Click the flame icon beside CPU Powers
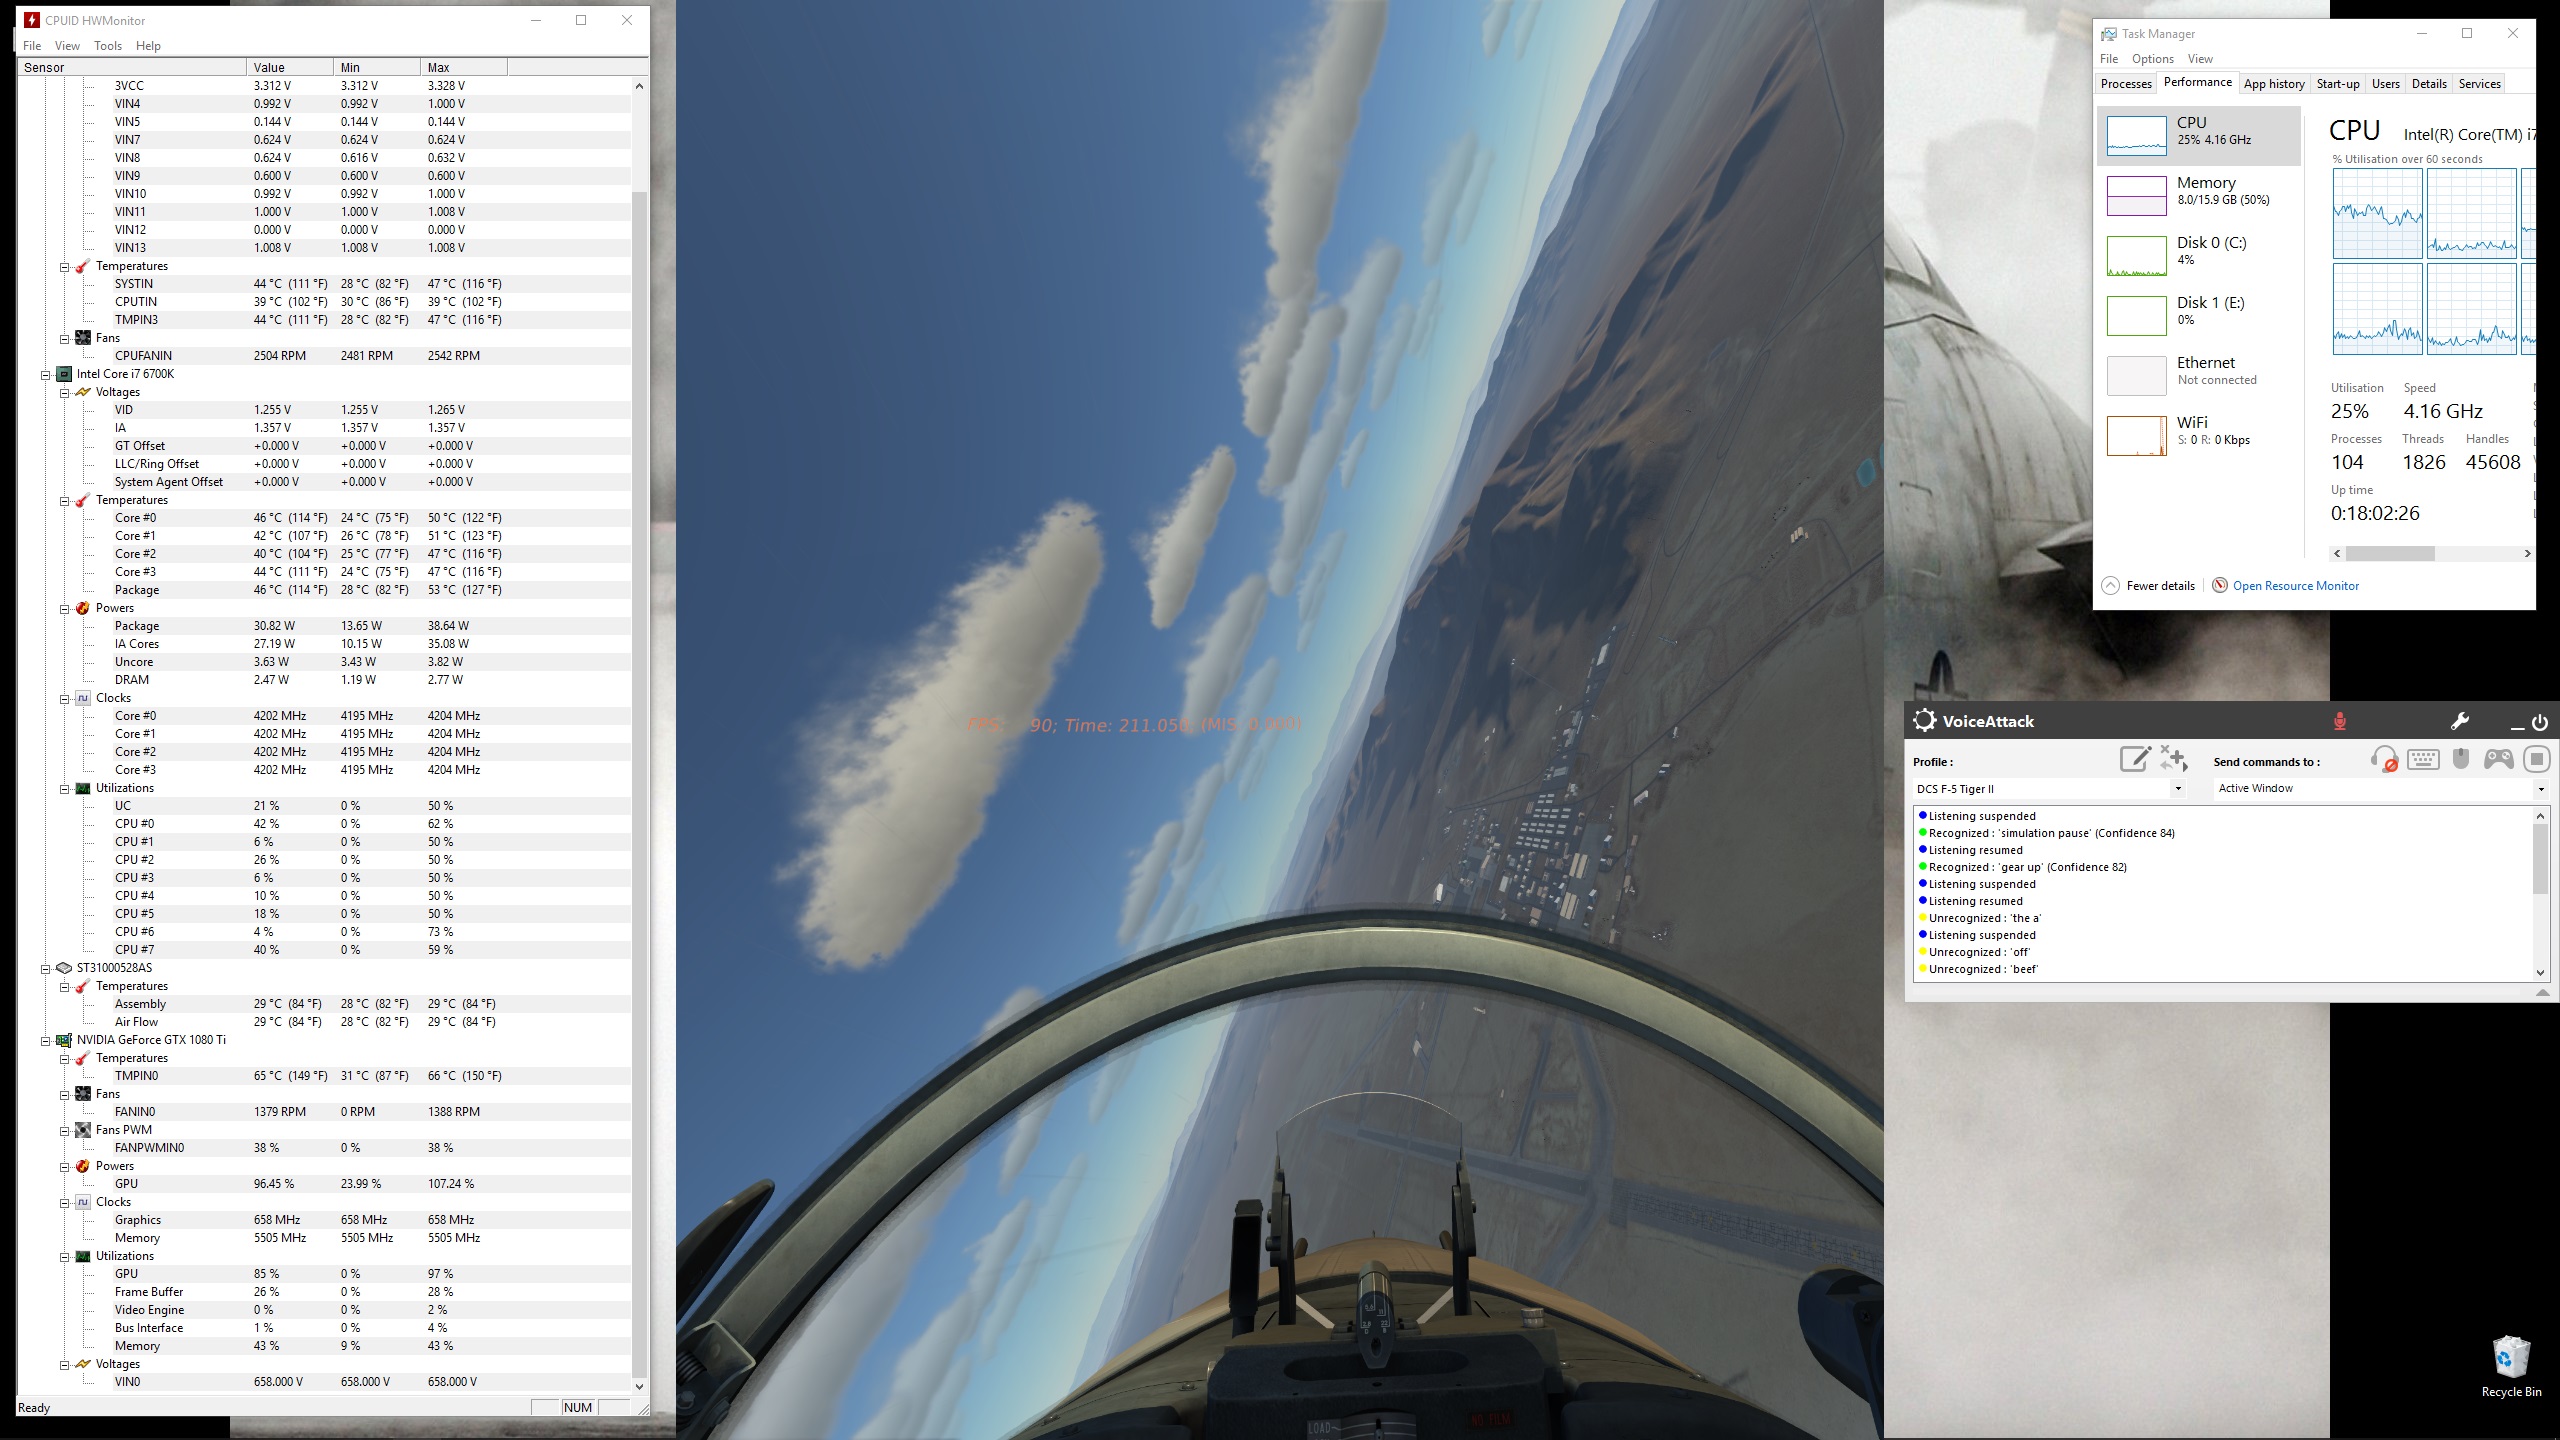 click(83, 608)
